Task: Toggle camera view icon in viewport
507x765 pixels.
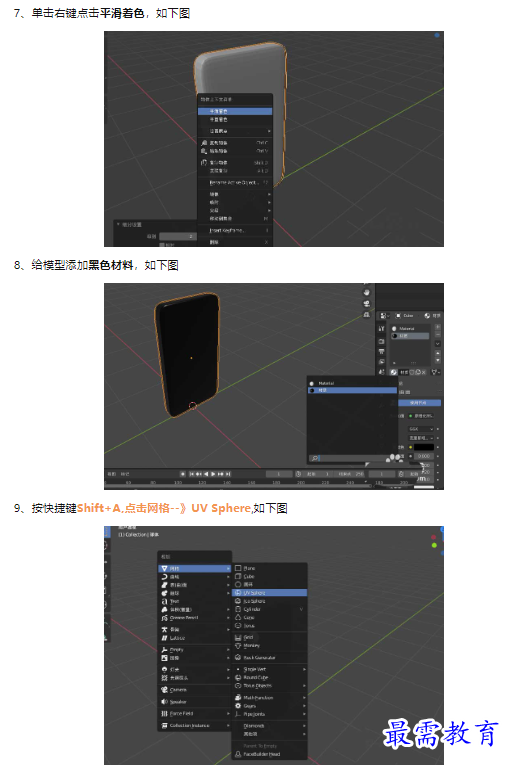Action: (366, 303)
